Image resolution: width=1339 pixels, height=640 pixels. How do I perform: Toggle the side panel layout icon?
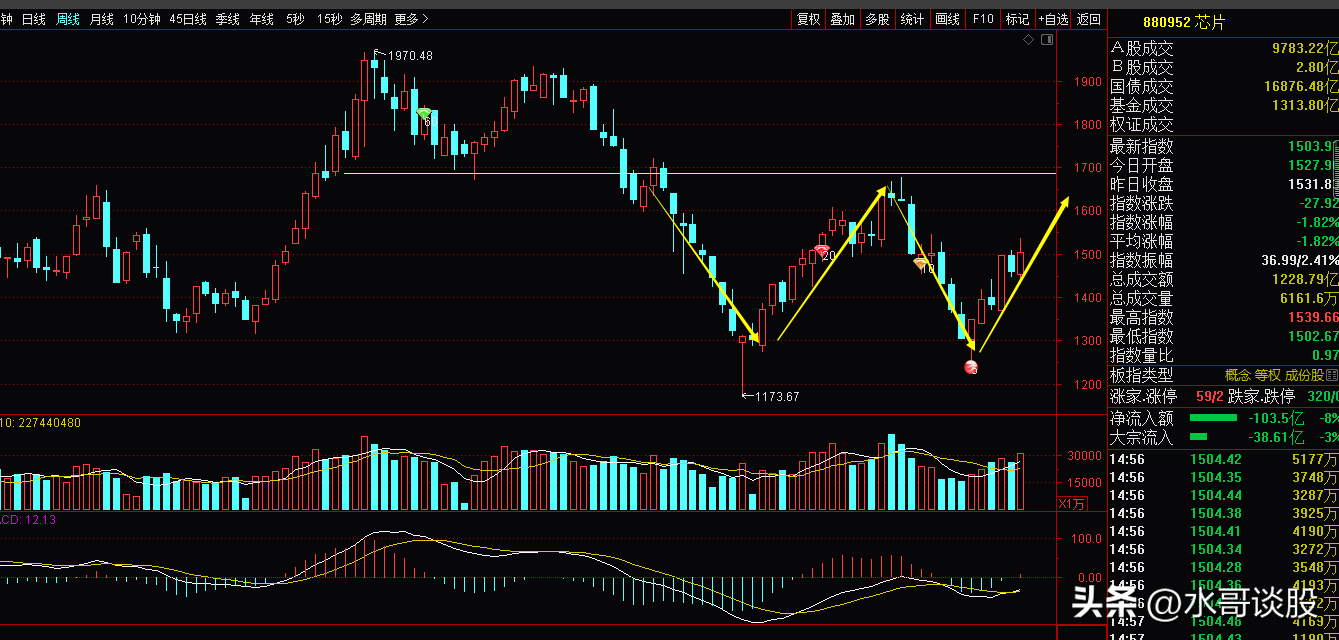(1047, 39)
